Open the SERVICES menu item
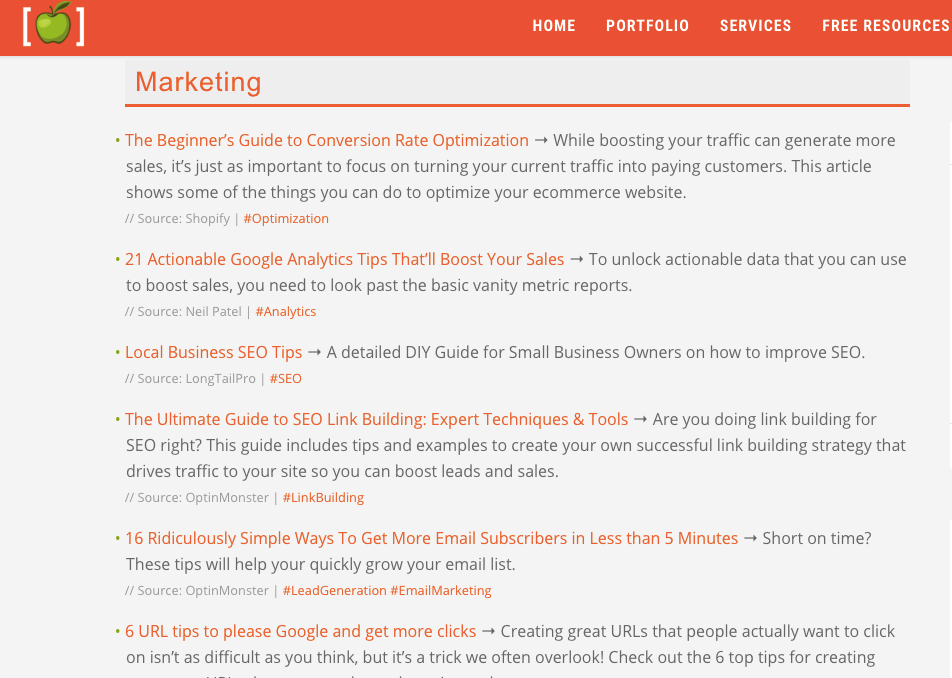Image resolution: width=952 pixels, height=678 pixels. click(755, 25)
